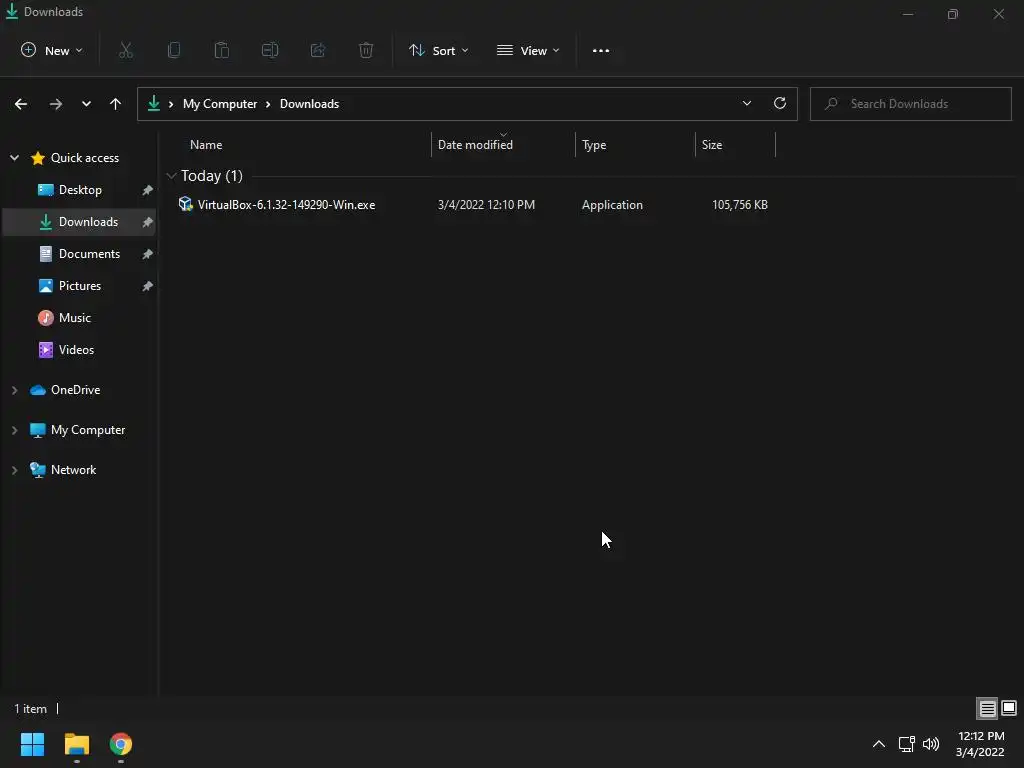Click the Rename icon in toolbar
The height and width of the screenshot is (768, 1024).
coord(270,50)
